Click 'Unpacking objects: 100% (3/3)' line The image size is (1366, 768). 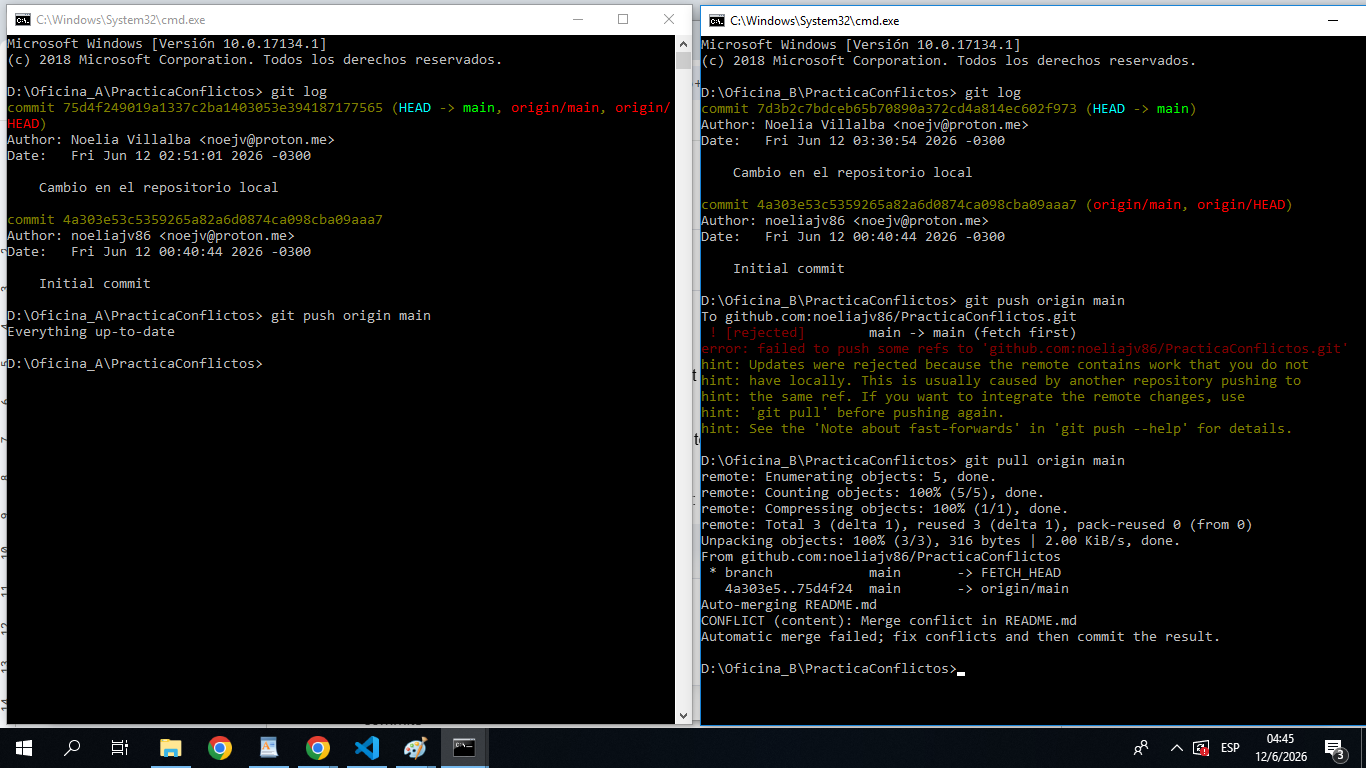coord(941,540)
